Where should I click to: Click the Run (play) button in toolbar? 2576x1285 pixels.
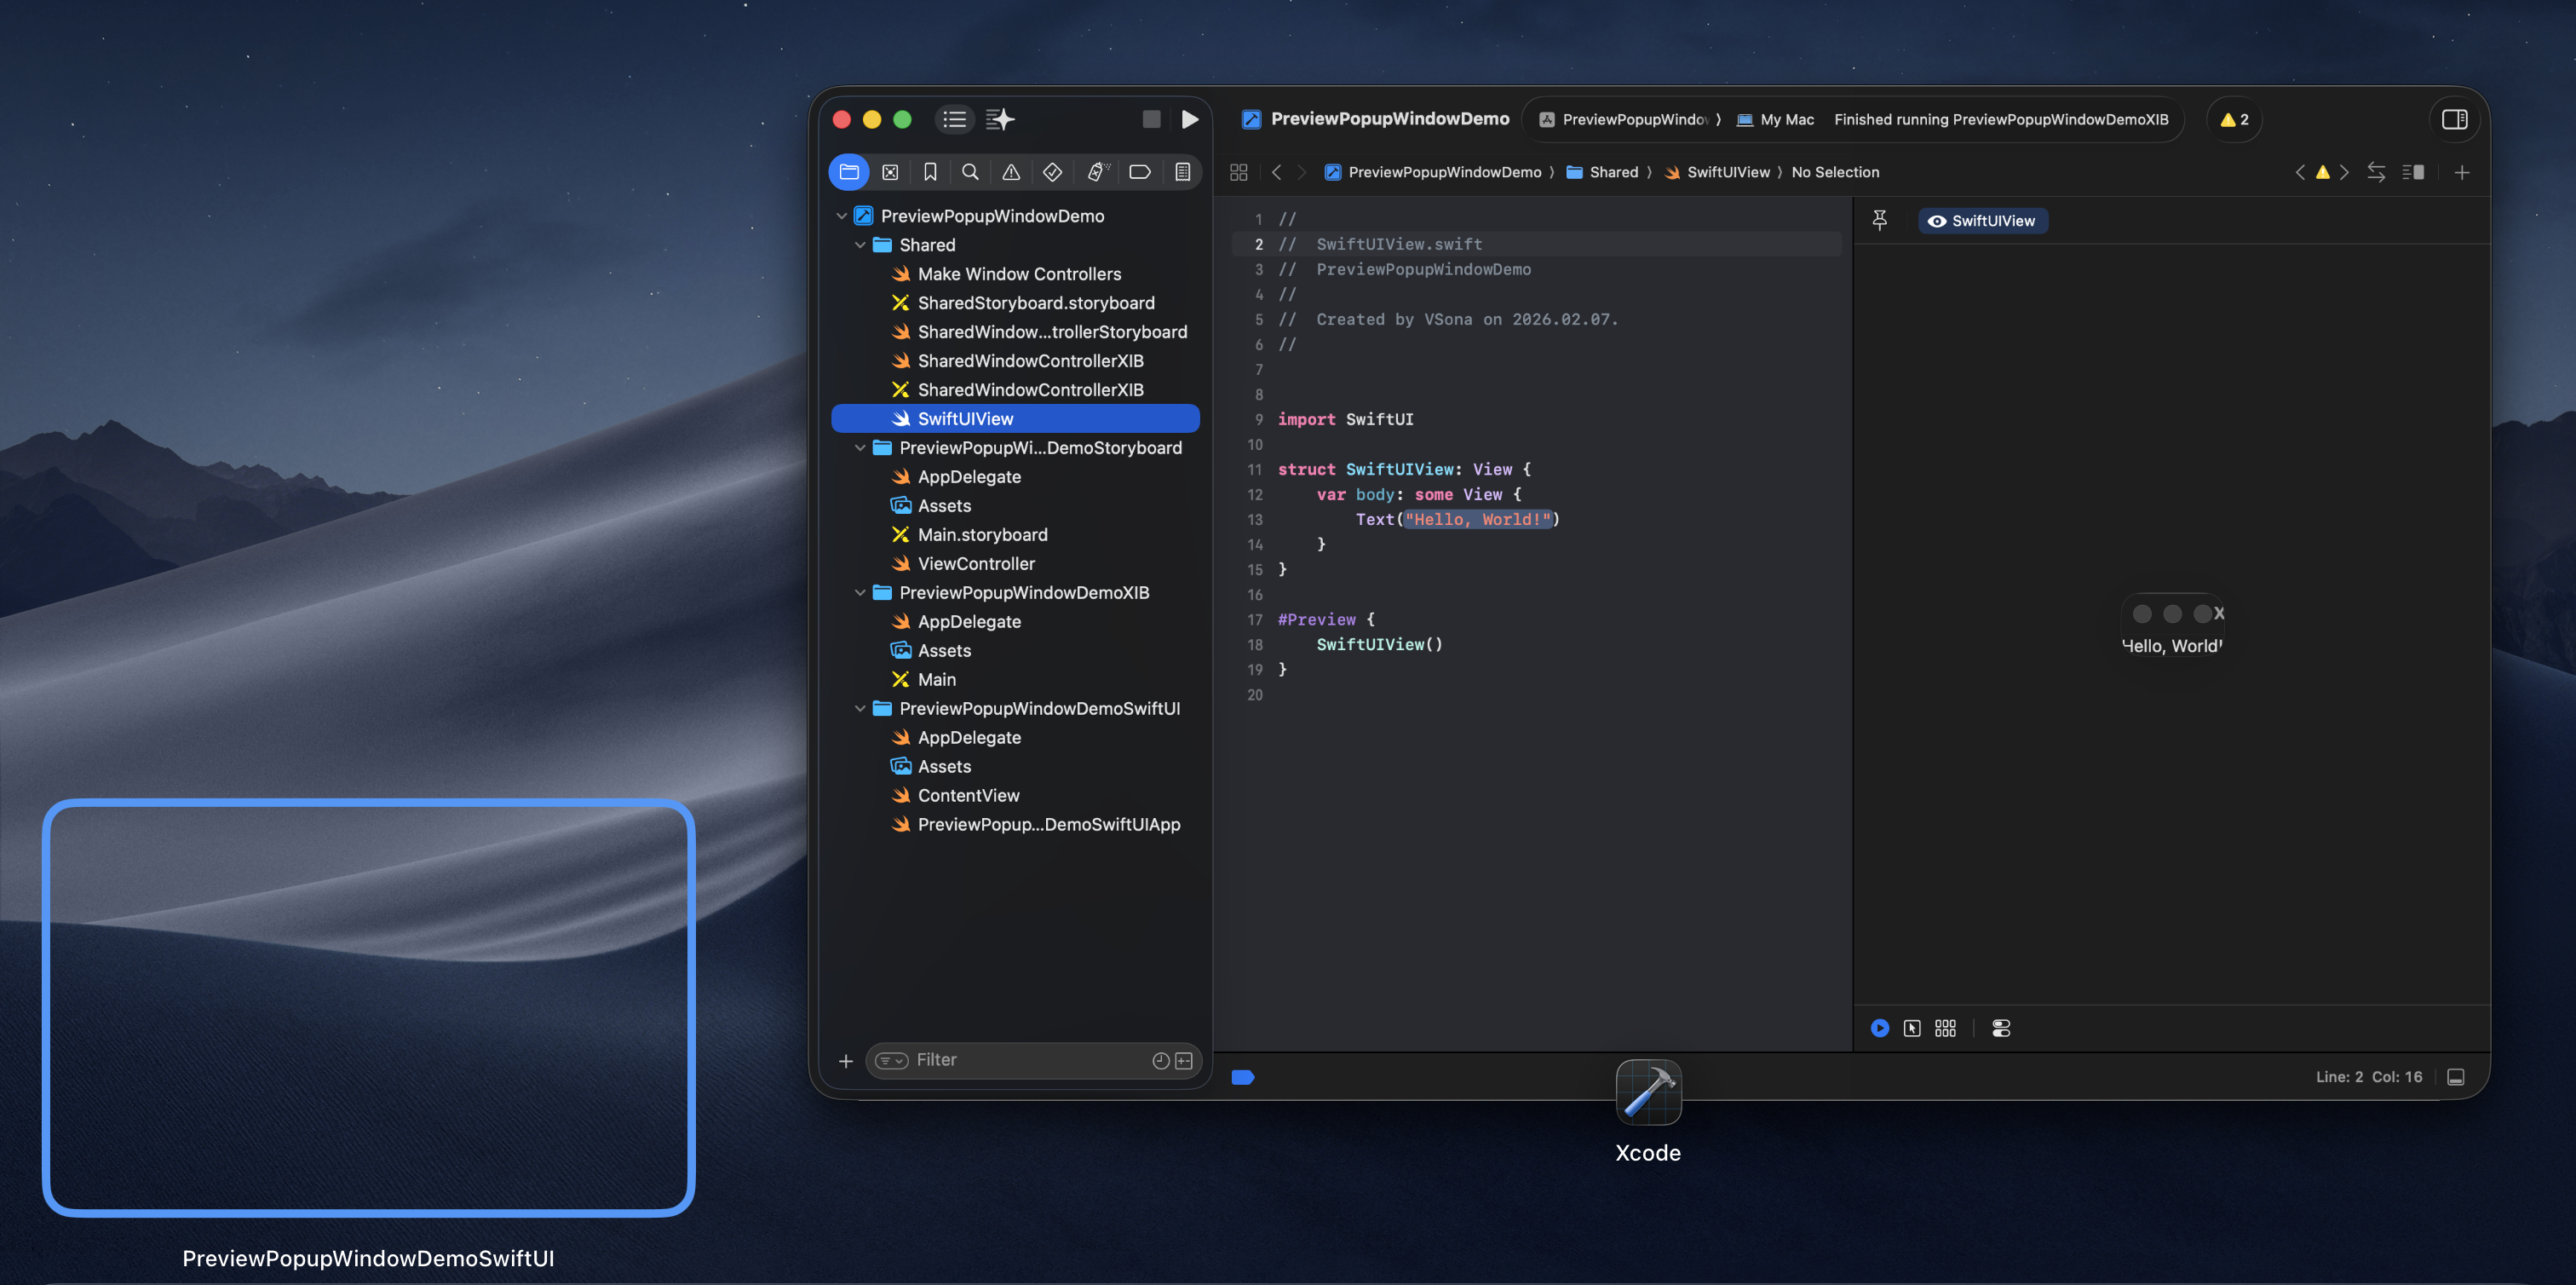1189,120
